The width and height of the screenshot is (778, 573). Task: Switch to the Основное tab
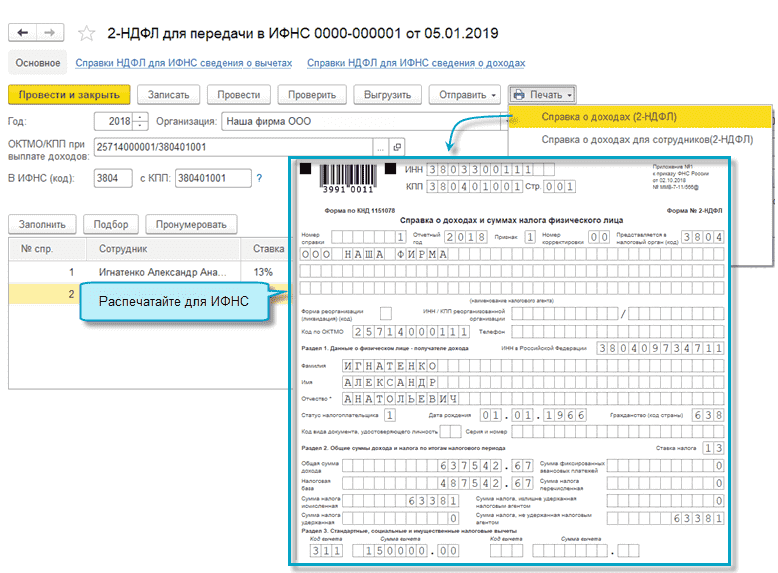38,63
